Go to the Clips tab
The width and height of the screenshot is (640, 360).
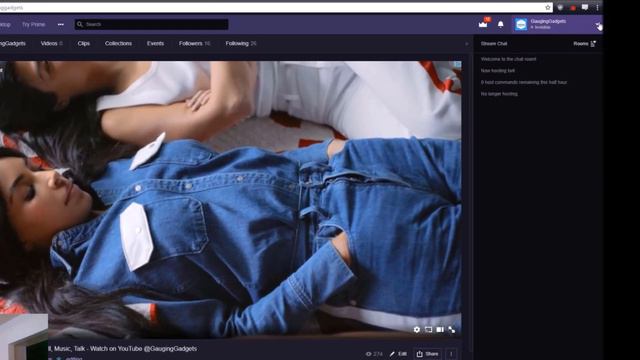click(x=84, y=44)
